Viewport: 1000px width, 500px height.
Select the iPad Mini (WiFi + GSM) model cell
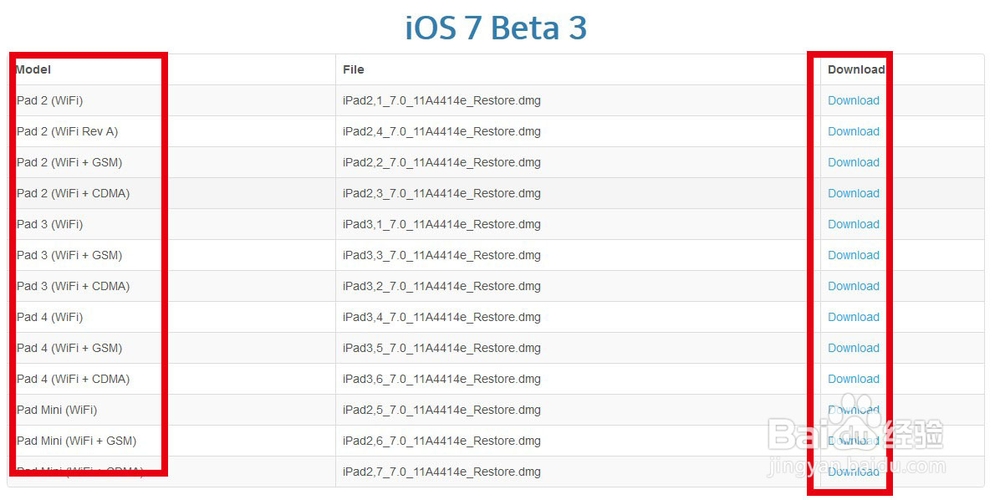(172, 441)
